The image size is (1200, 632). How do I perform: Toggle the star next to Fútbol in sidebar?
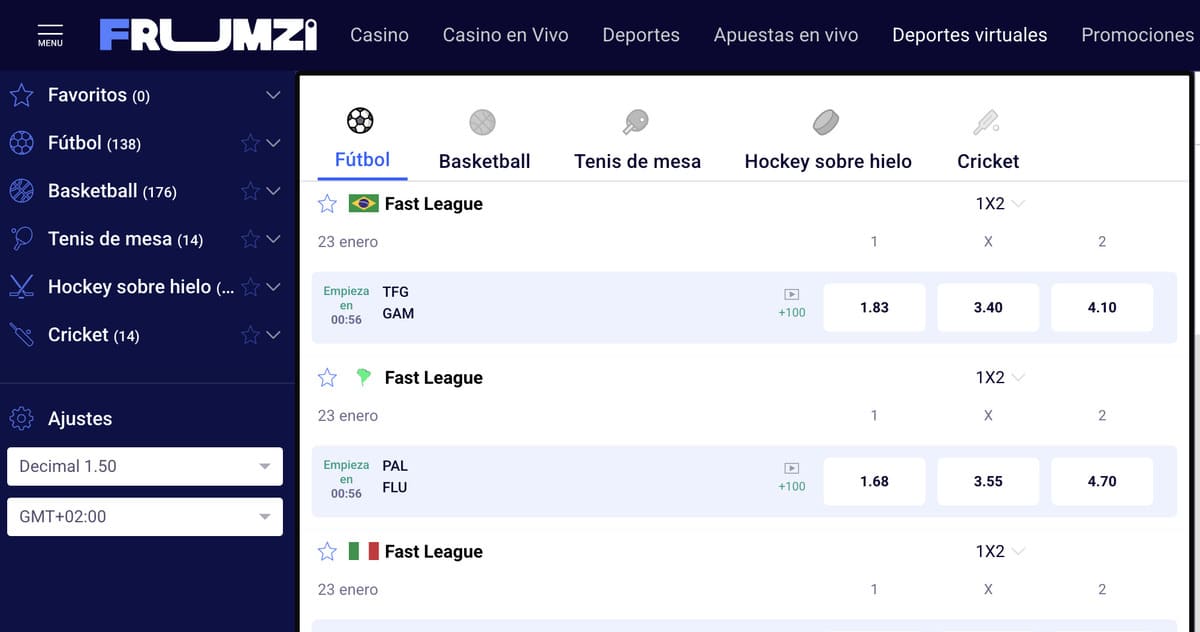coord(249,143)
